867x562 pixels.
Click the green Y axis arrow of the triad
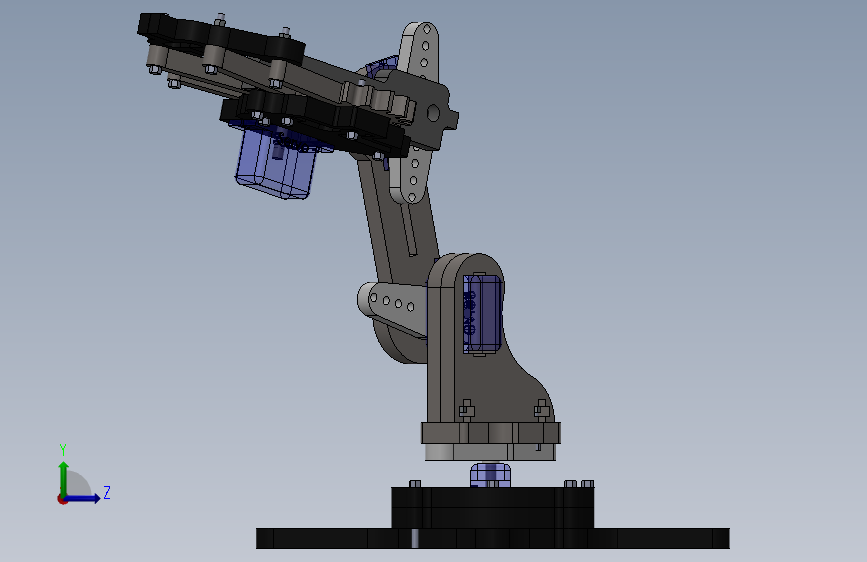point(64,478)
